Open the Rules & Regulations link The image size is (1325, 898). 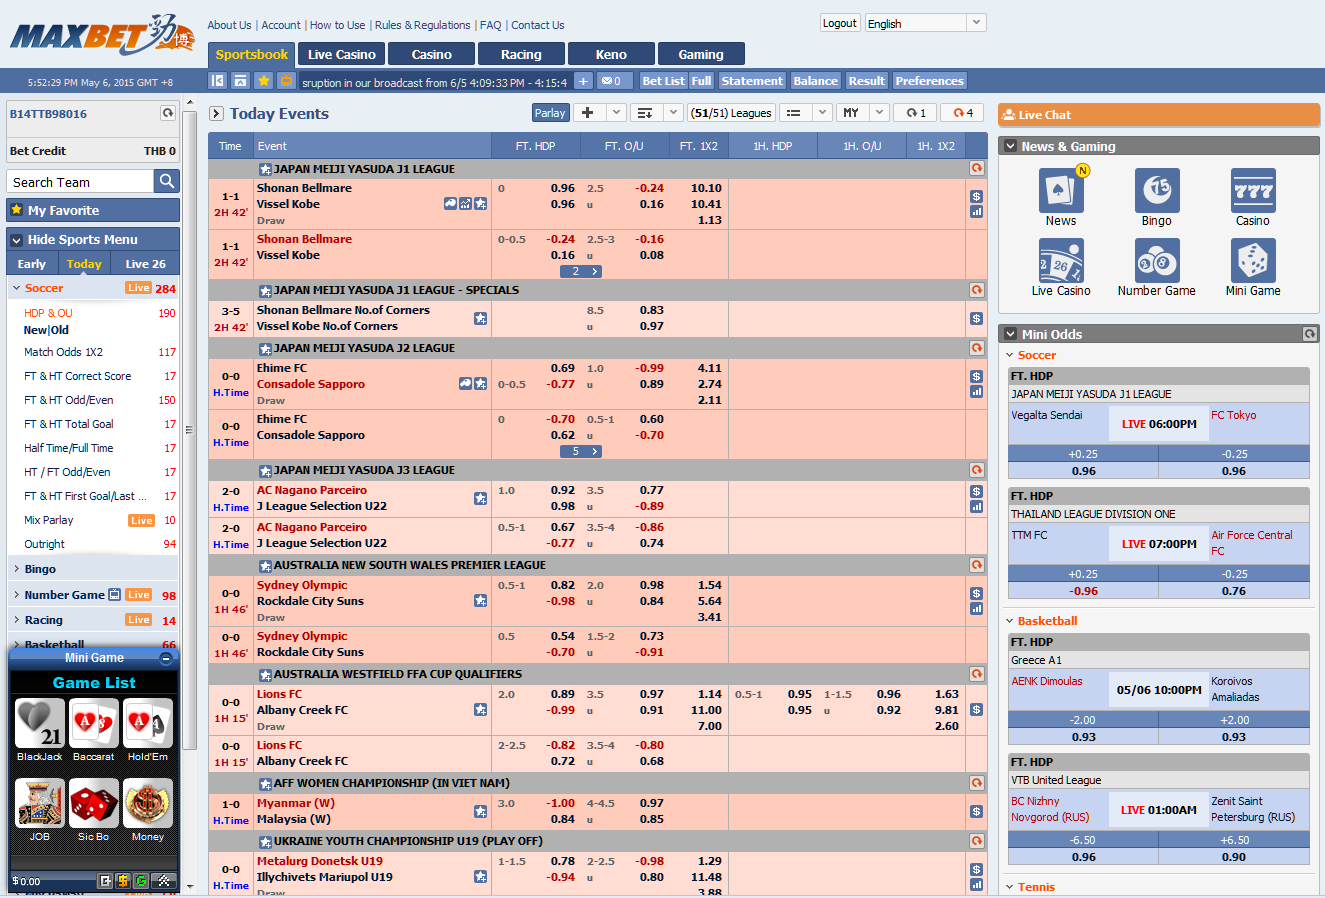[x=422, y=25]
